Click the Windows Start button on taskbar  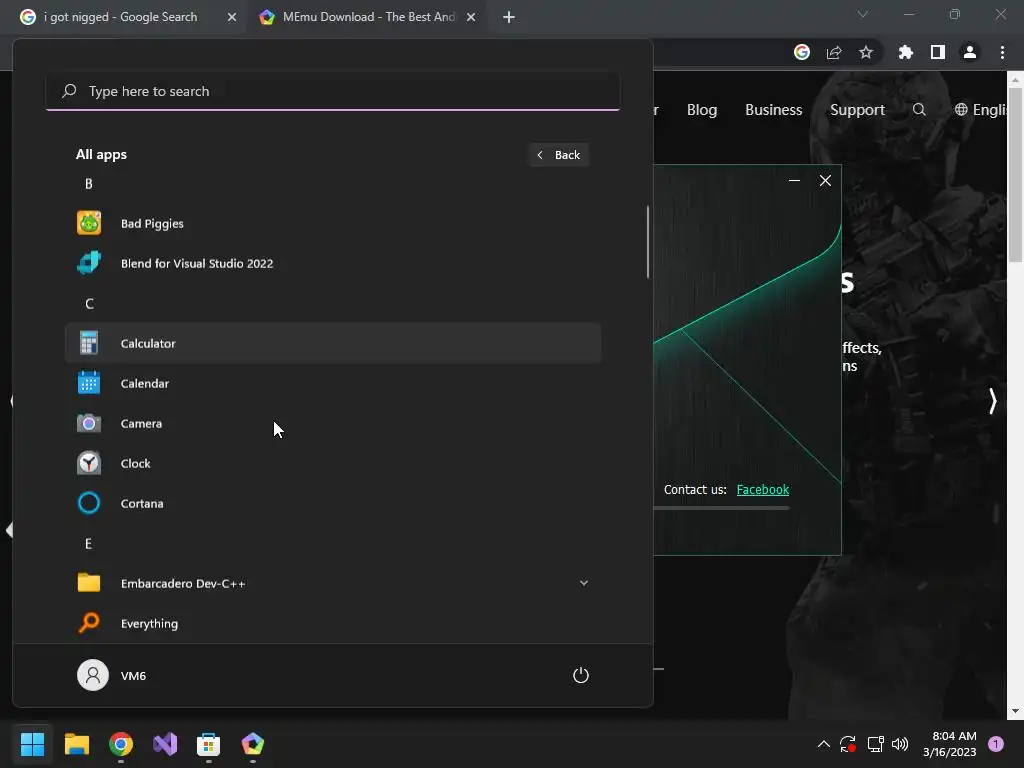point(32,743)
